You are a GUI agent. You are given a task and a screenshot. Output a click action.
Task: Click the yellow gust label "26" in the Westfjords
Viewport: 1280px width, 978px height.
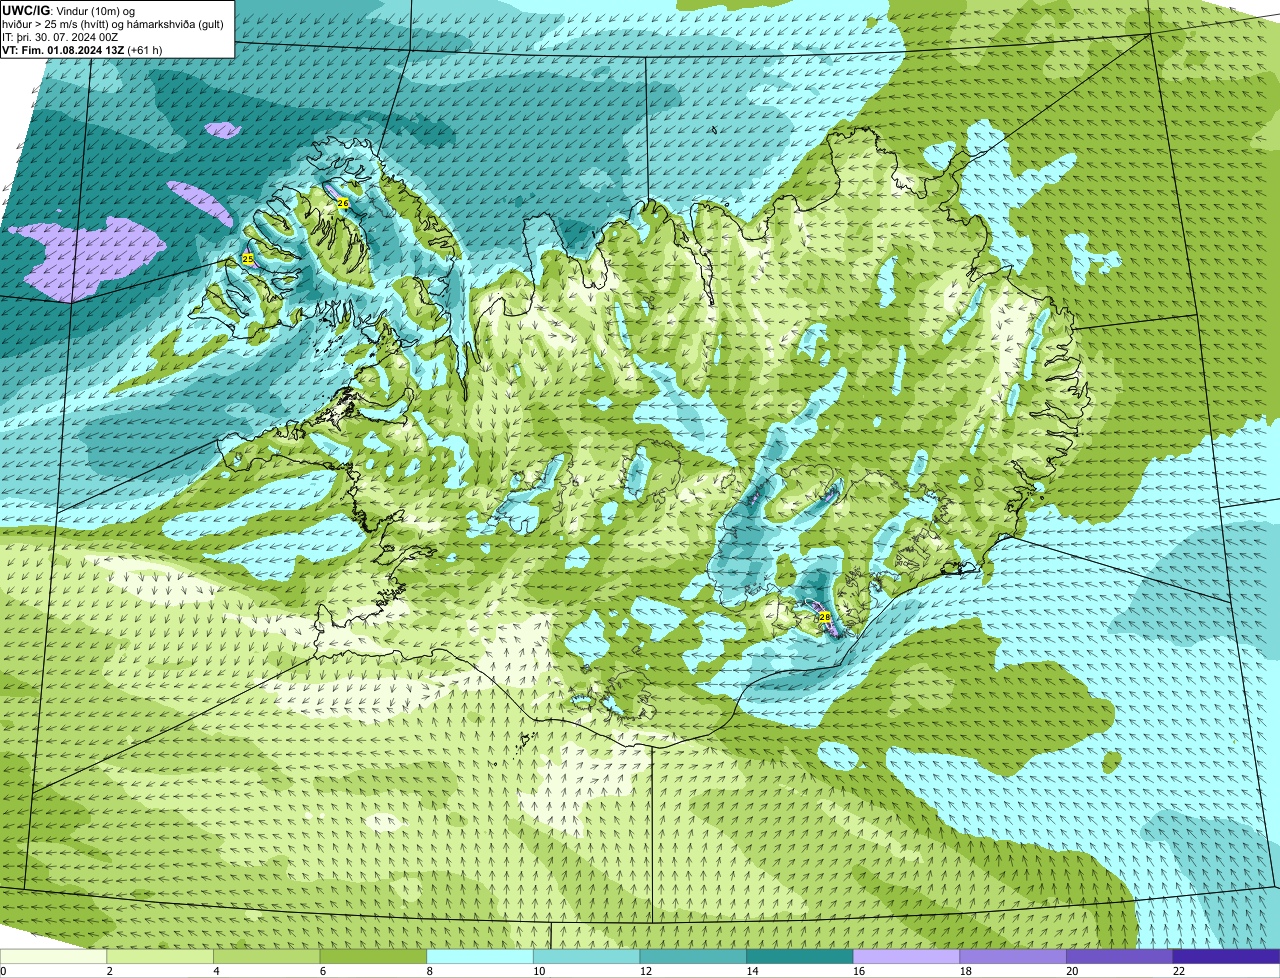click(343, 203)
